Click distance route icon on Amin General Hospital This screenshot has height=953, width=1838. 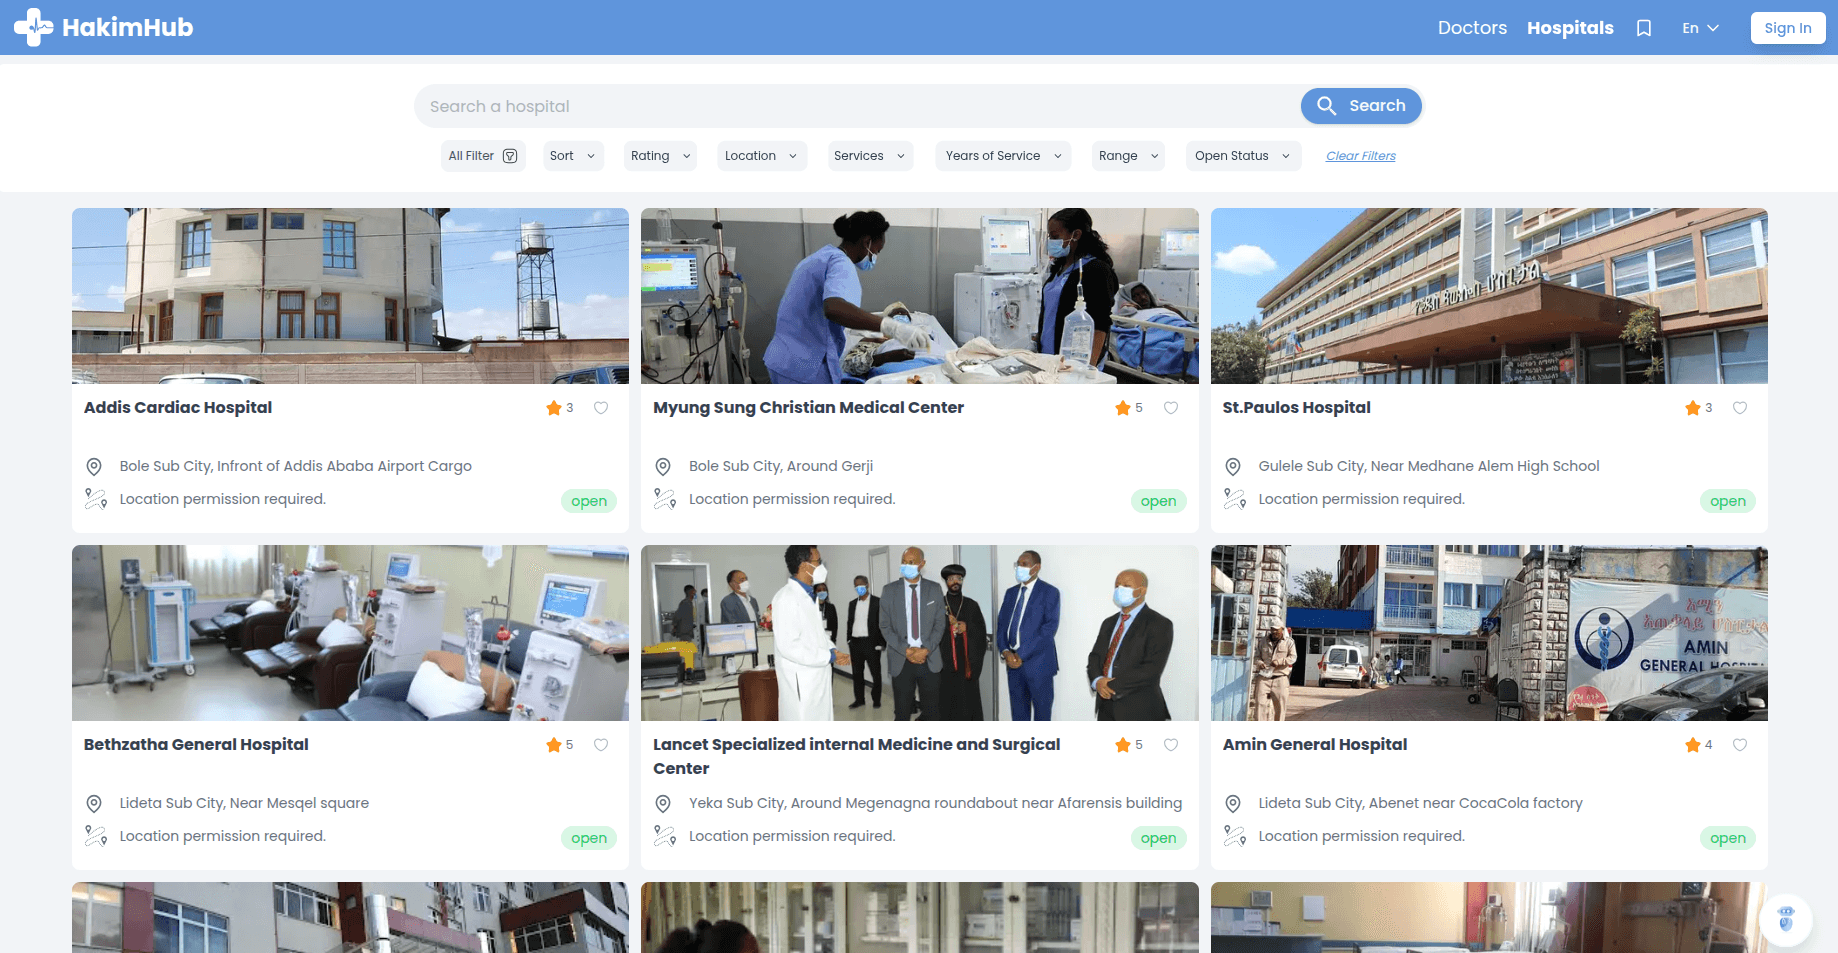coord(1235,836)
